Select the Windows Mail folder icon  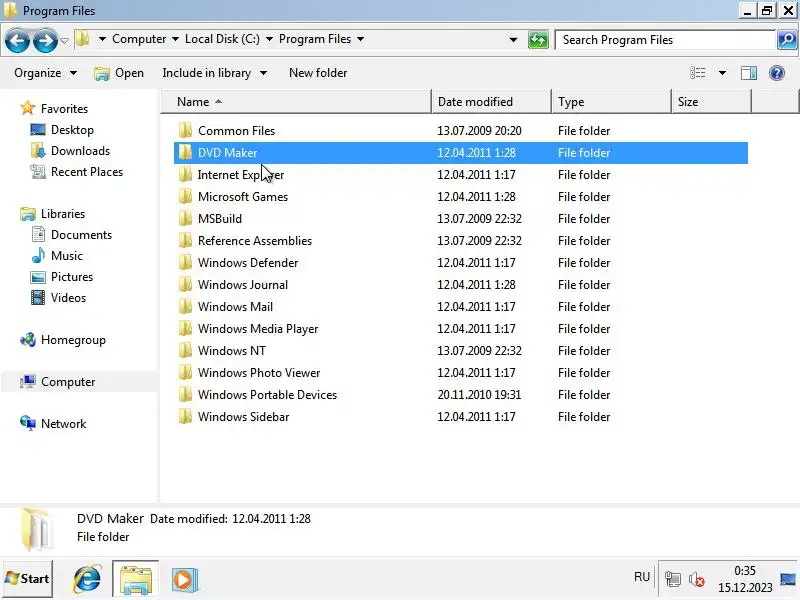[185, 306]
